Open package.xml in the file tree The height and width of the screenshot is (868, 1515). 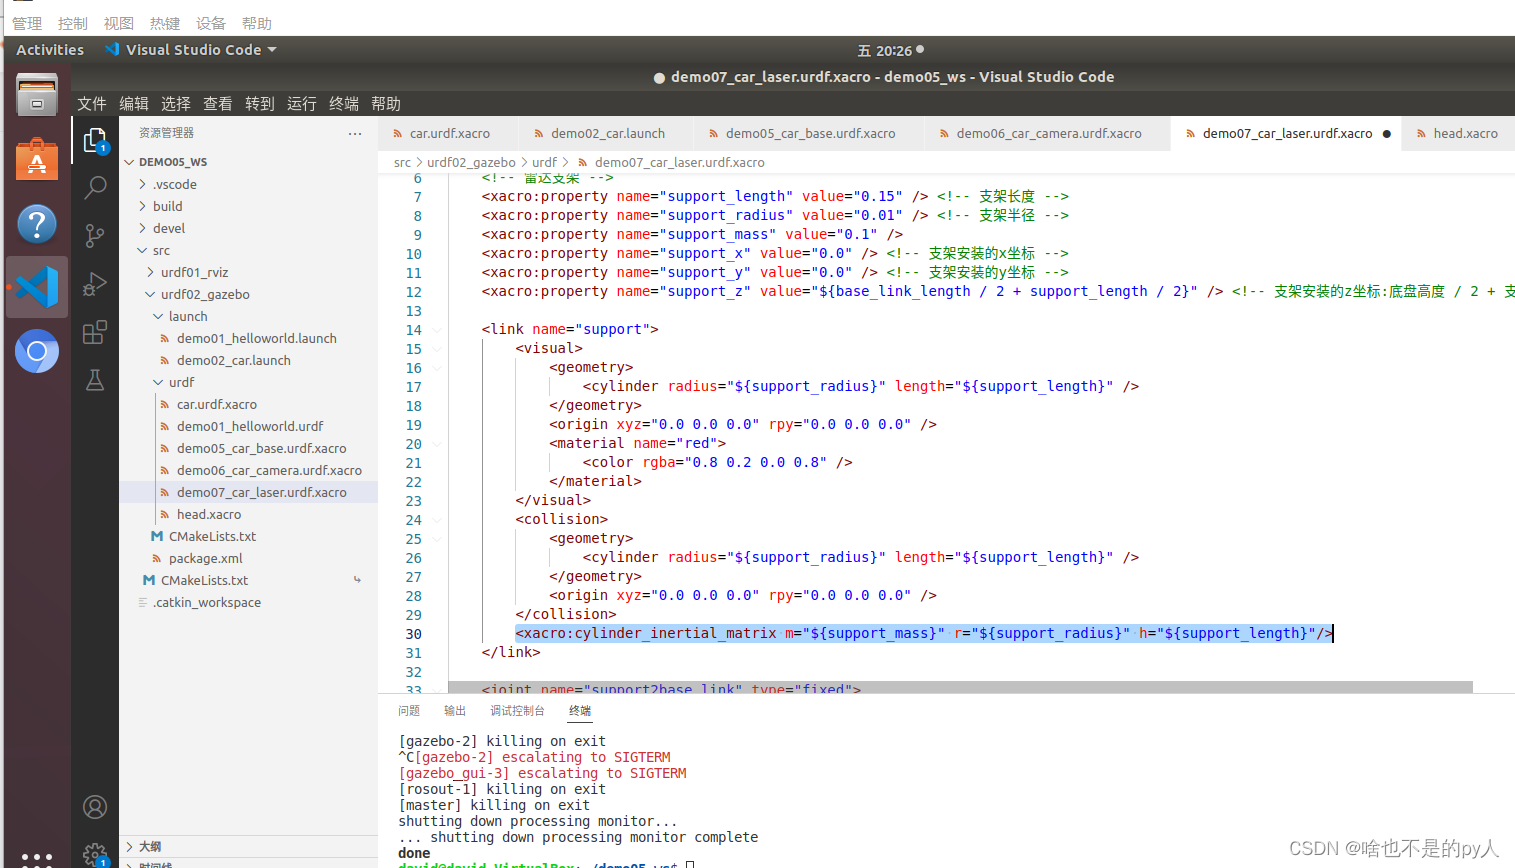point(206,558)
